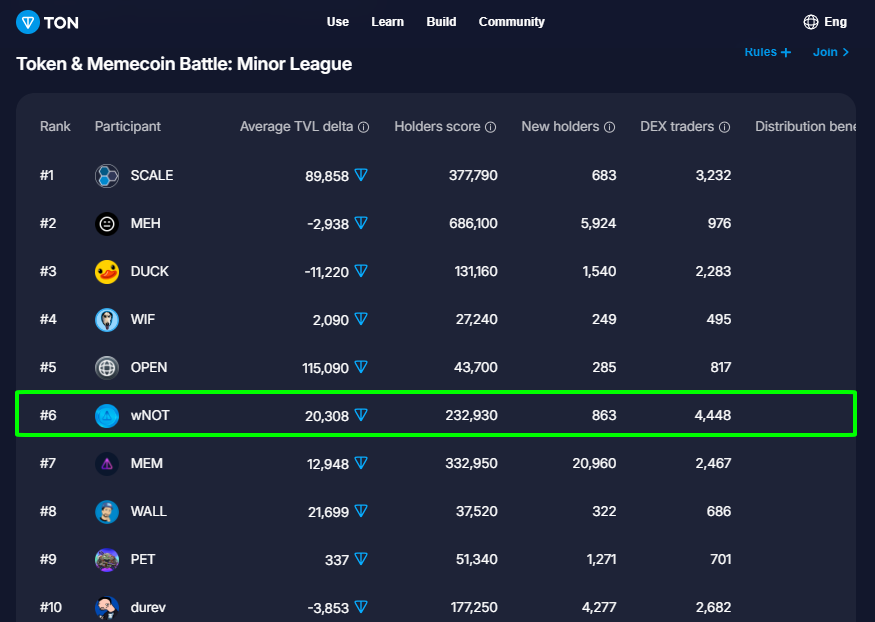Click info icon next to Average TVL delta
The image size is (875, 622).
[363, 127]
